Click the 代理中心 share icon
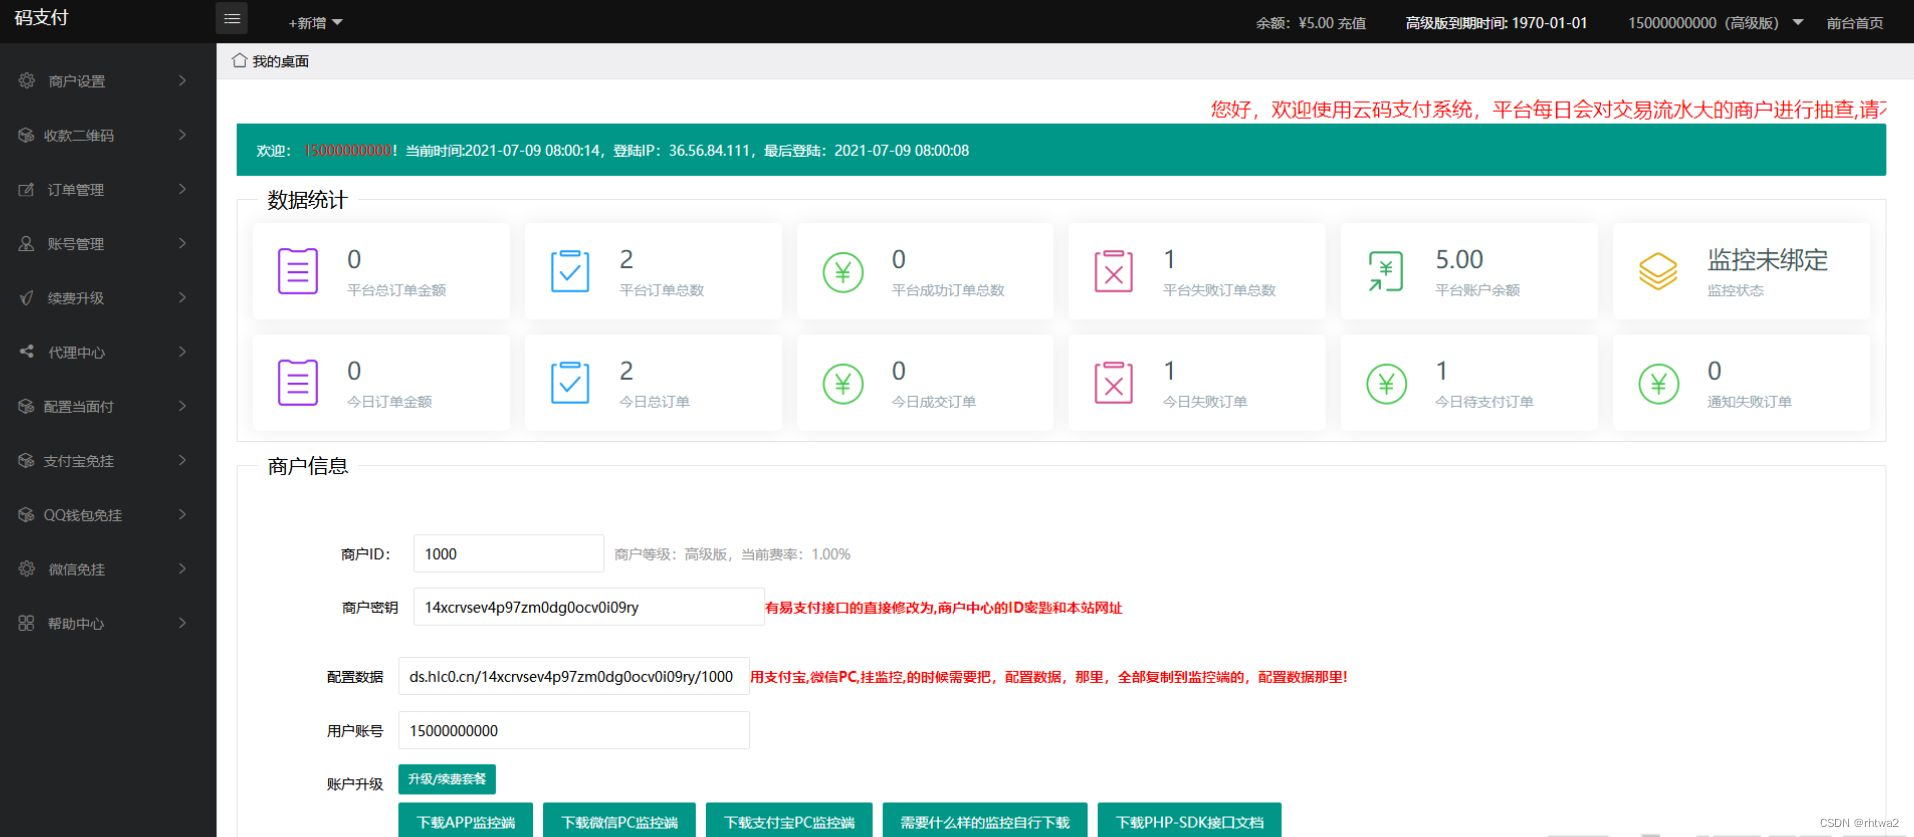The height and width of the screenshot is (837, 1914). [x=26, y=352]
